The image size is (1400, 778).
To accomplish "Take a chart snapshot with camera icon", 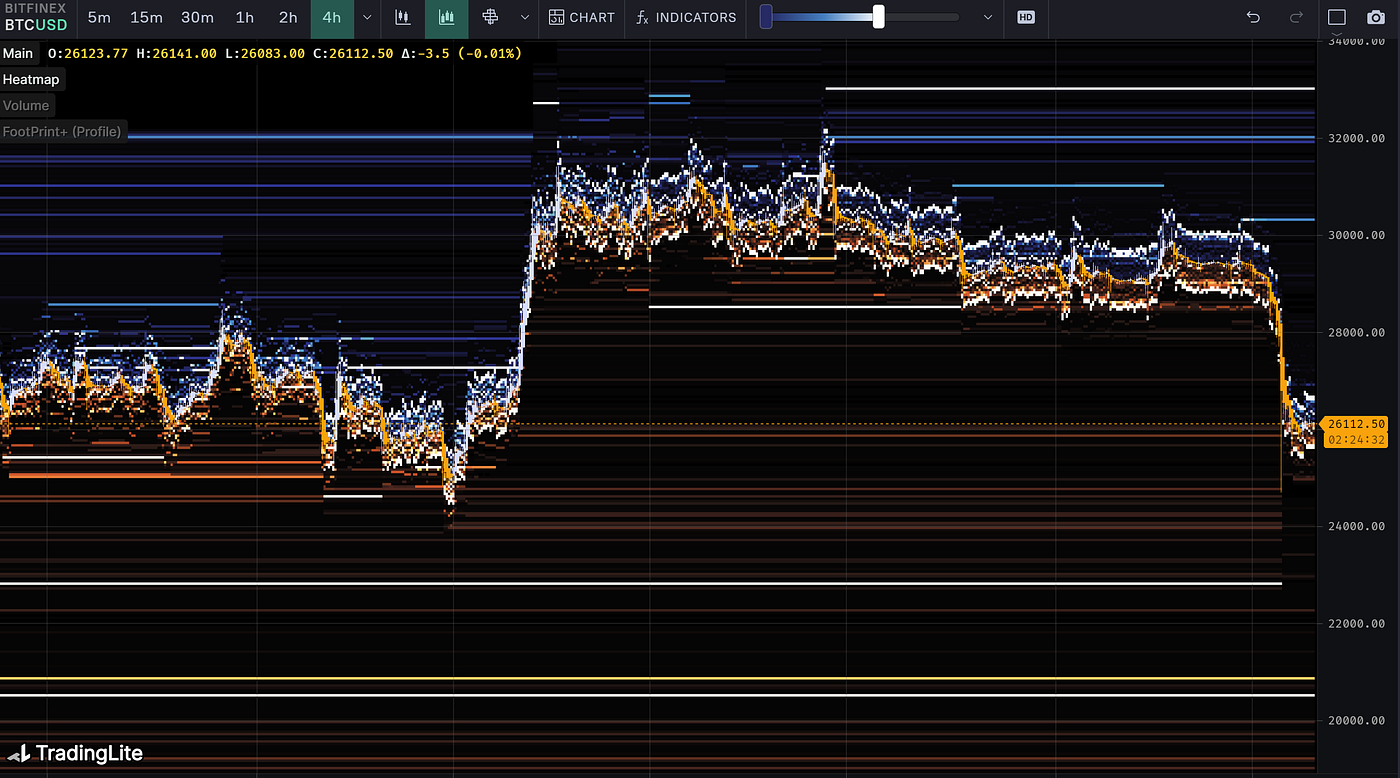I will pyautogui.click(x=1375, y=17).
